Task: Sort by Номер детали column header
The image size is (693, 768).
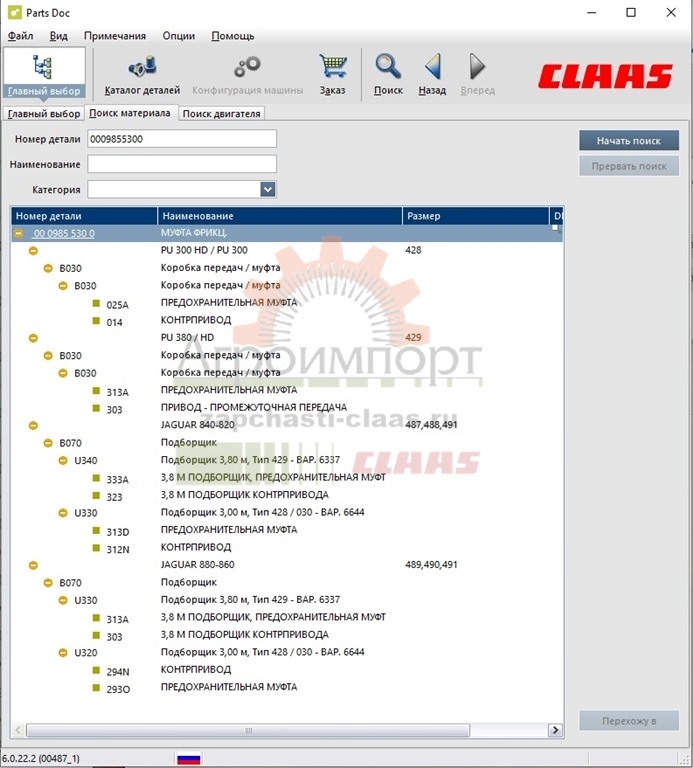Action: click(x=84, y=216)
